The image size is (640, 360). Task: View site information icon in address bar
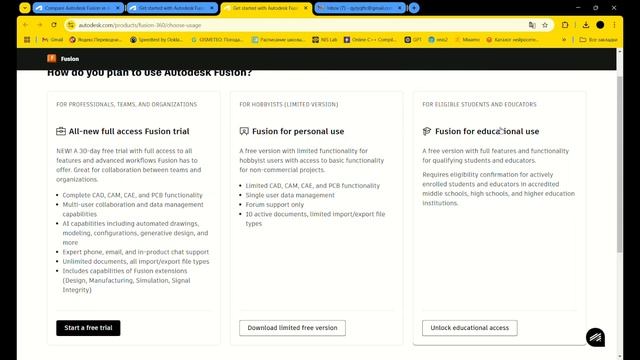point(71,25)
